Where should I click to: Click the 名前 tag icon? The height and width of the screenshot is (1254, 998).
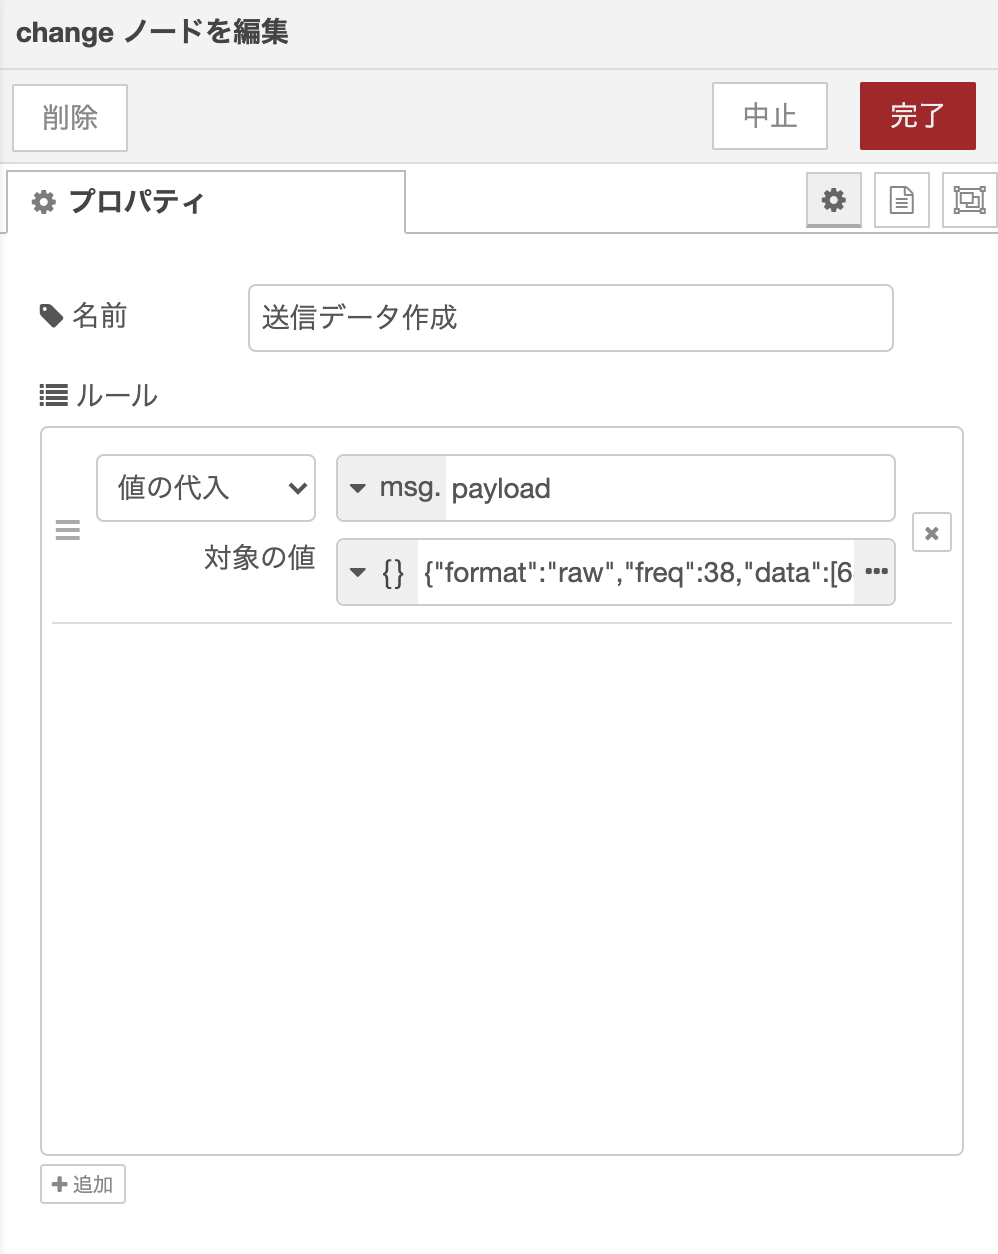pyautogui.click(x=51, y=316)
